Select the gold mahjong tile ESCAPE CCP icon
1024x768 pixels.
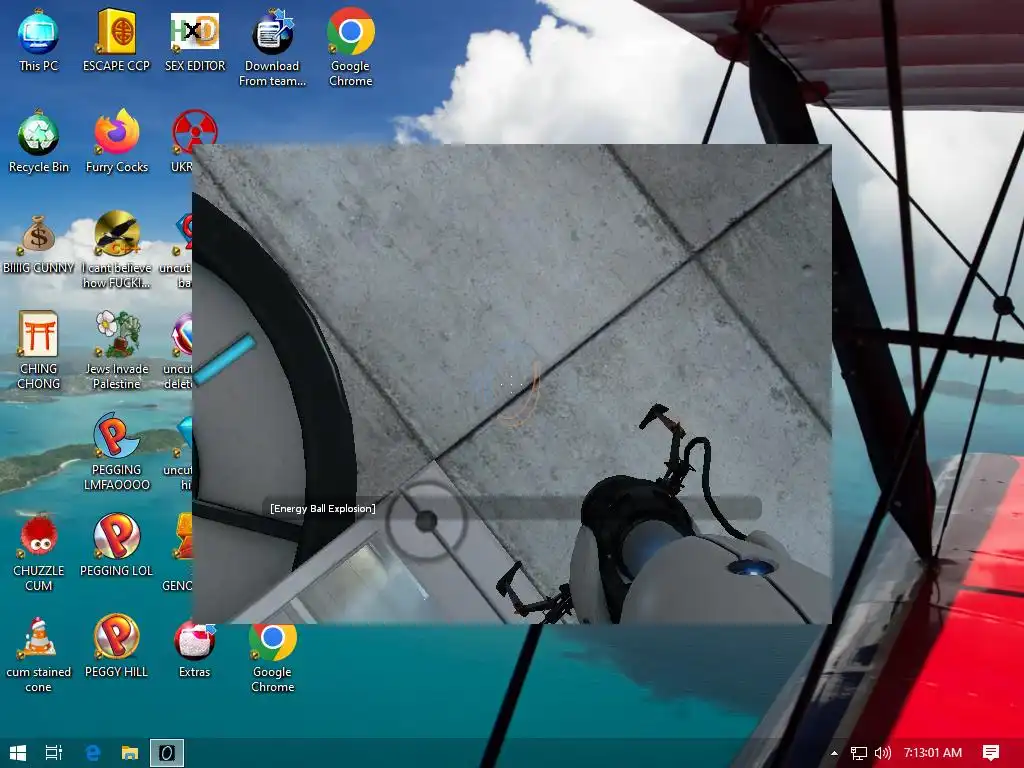point(116,40)
